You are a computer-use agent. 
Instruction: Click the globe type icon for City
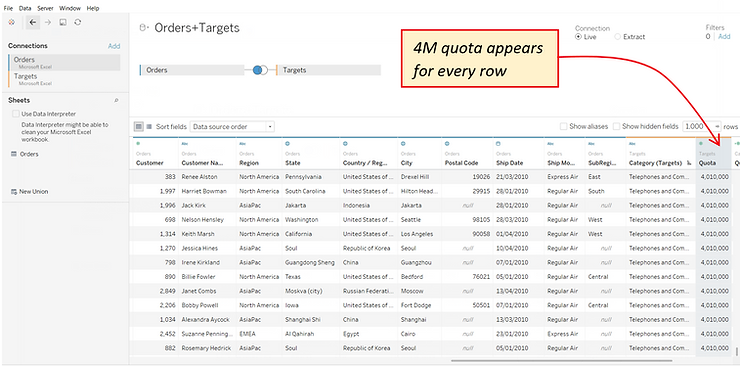403,143
